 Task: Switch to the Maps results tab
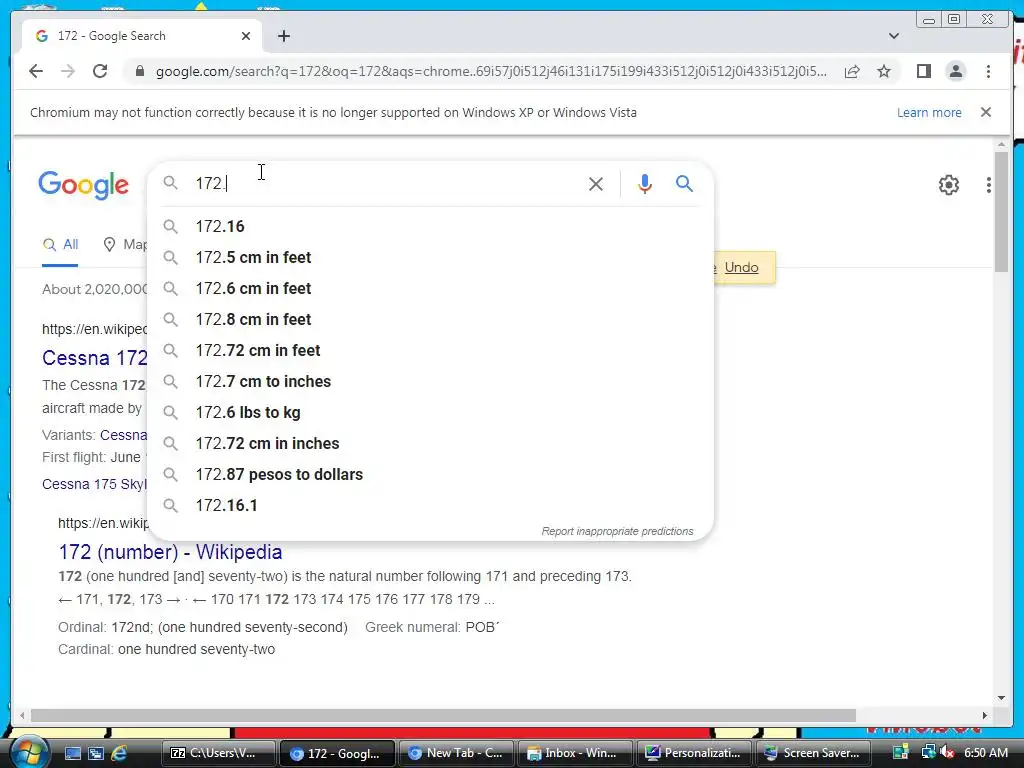pyautogui.click(x=125, y=245)
